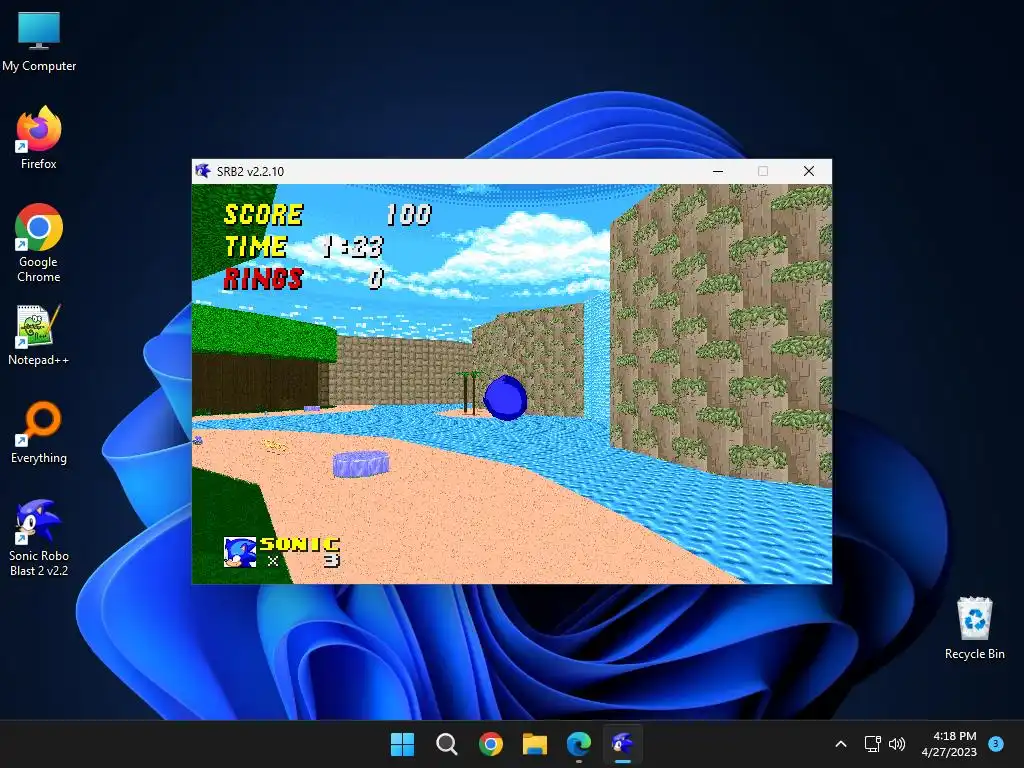Open File Explorer from the taskbar
The height and width of the screenshot is (768, 1024).
pyautogui.click(x=534, y=744)
